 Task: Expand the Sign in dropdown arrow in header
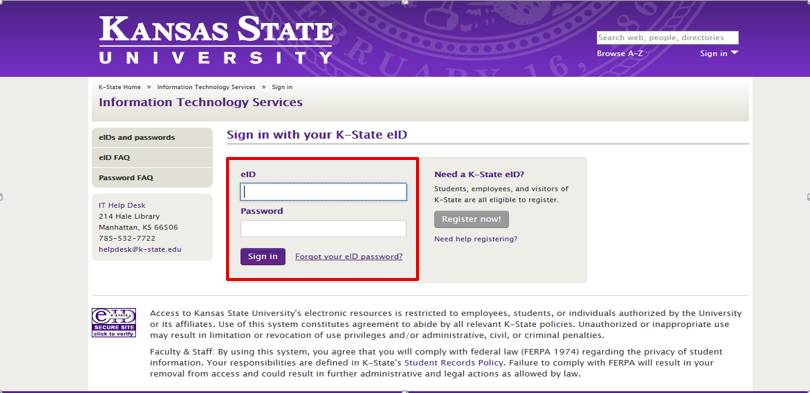(x=734, y=53)
